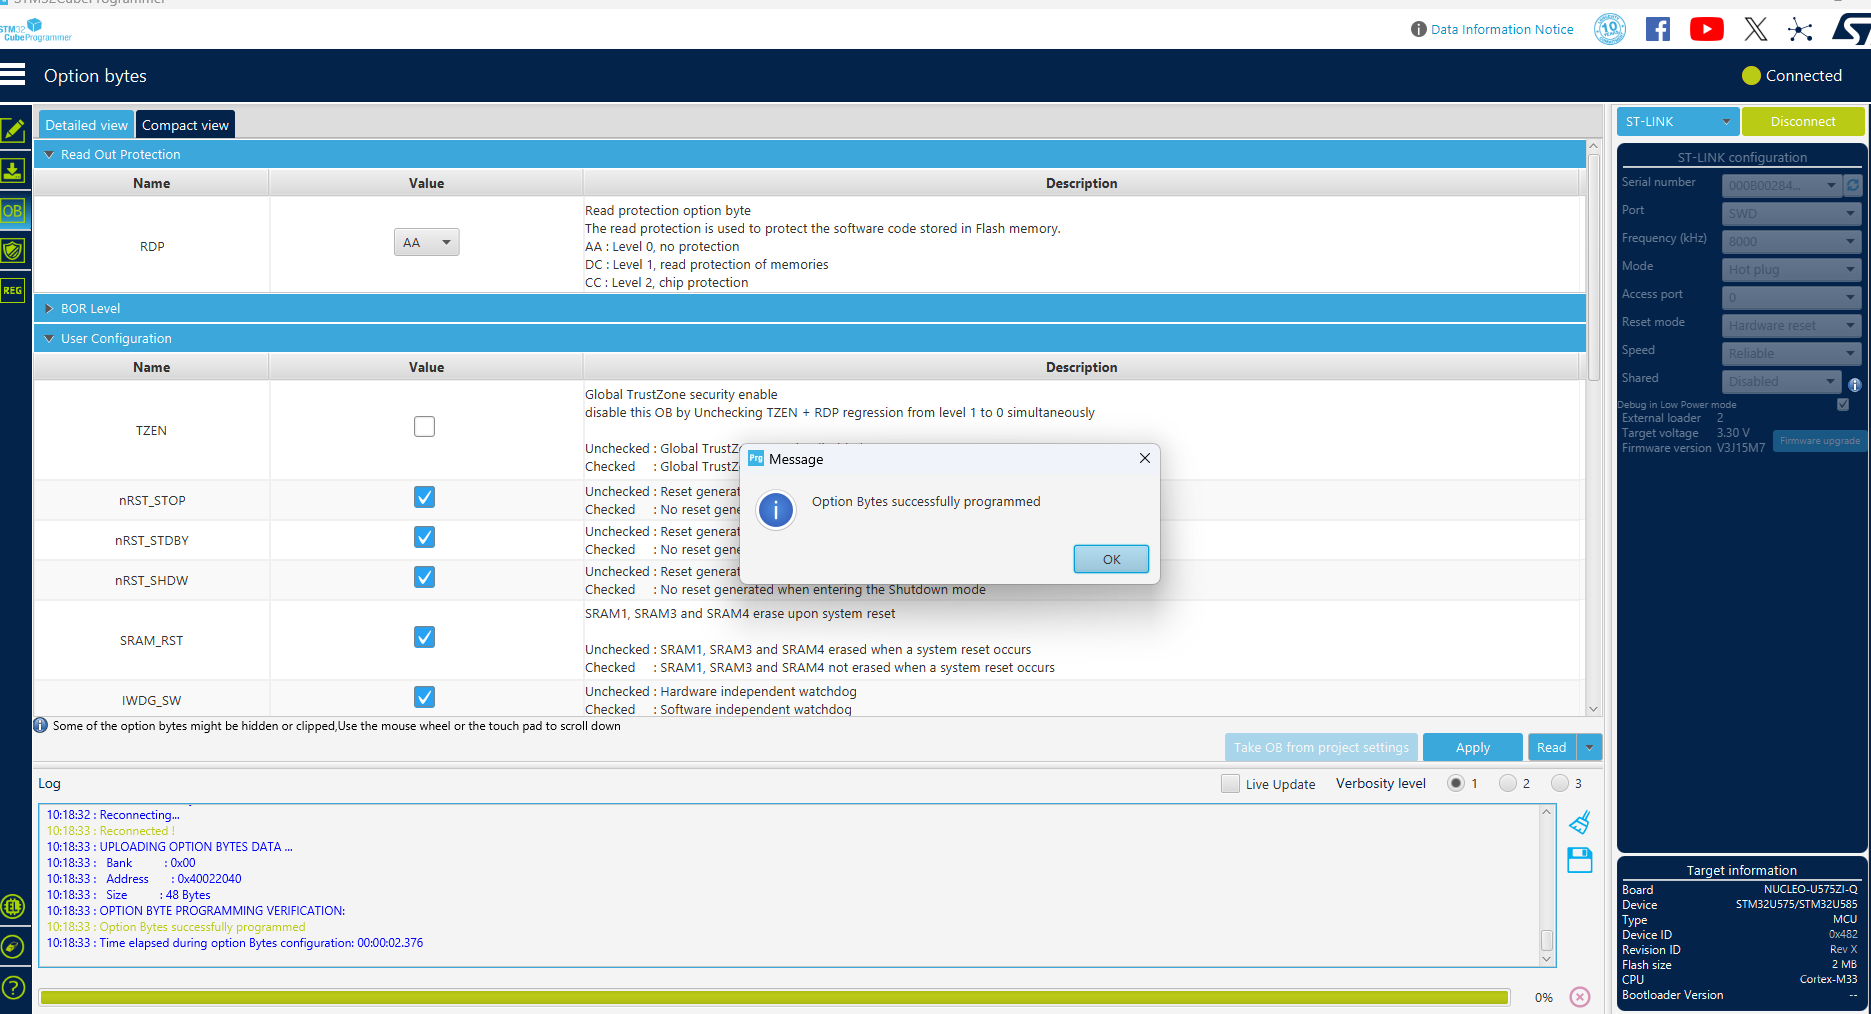Open the YouTube icon in the header

click(x=1706, y=30)
